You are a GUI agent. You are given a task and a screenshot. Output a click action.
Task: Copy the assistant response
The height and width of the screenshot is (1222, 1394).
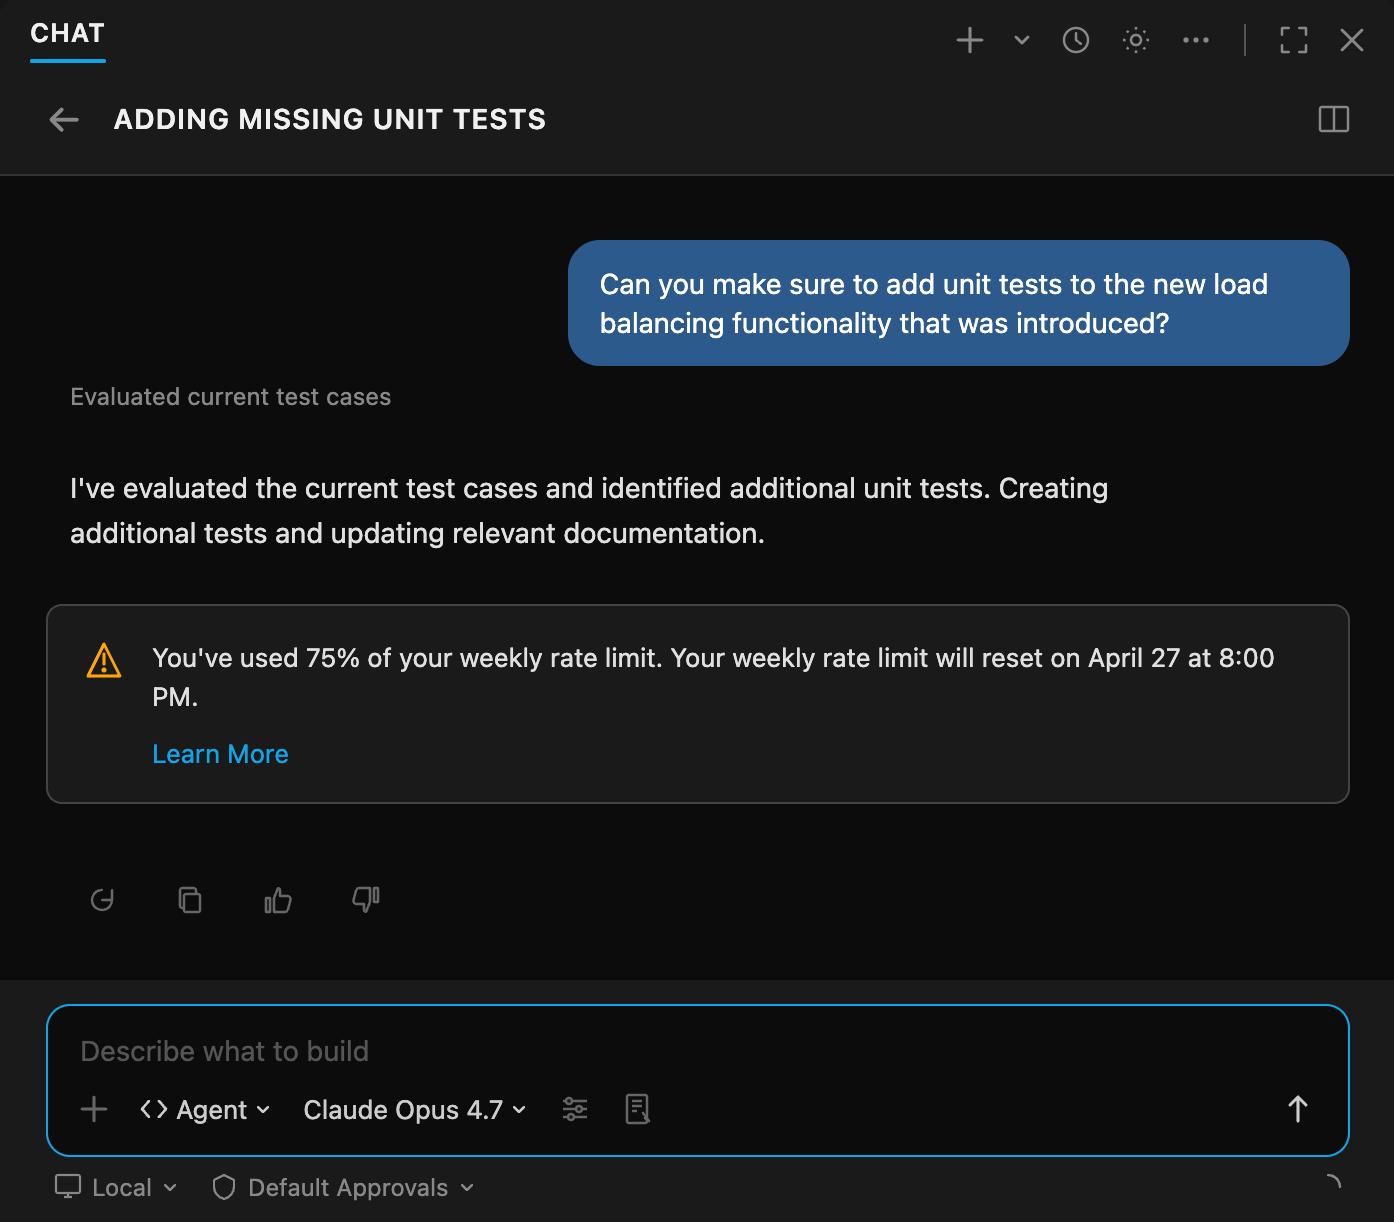coord(190,900)
